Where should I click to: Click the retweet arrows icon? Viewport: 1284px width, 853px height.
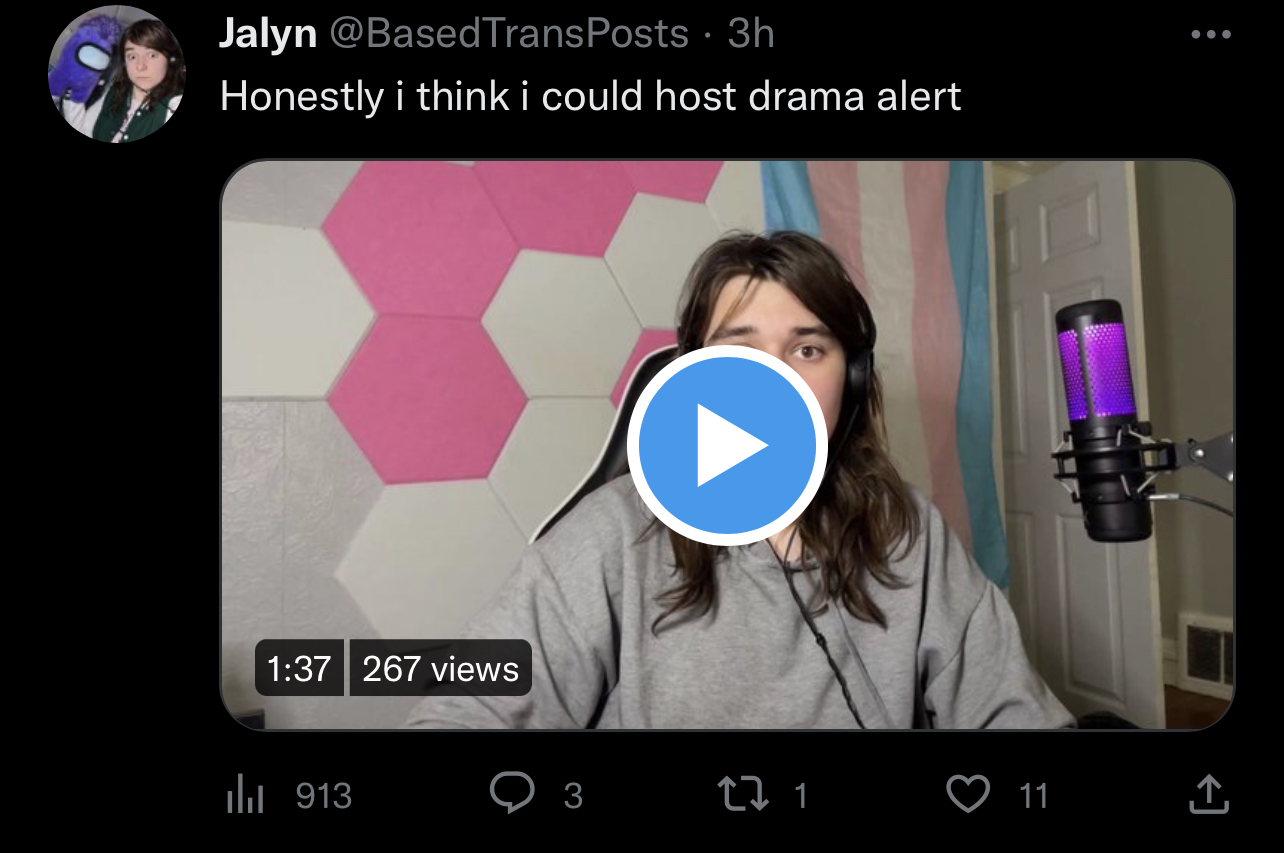click(x=744, y=795)
